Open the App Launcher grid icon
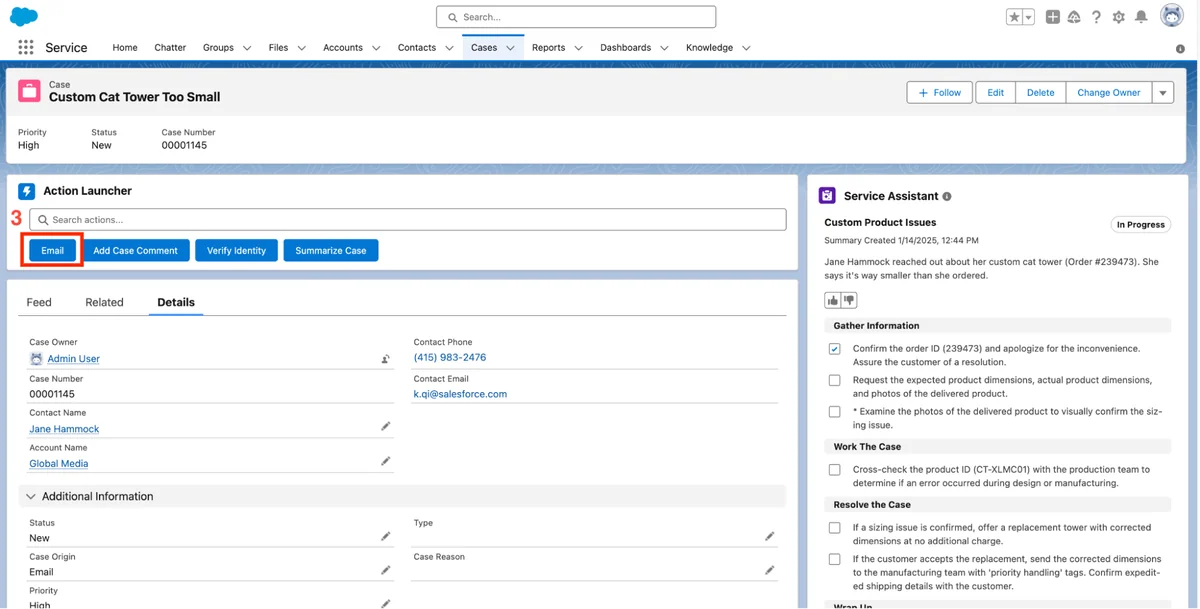Image resolution: width=1200 pixels, height=609 pixels. click(26, 47)
